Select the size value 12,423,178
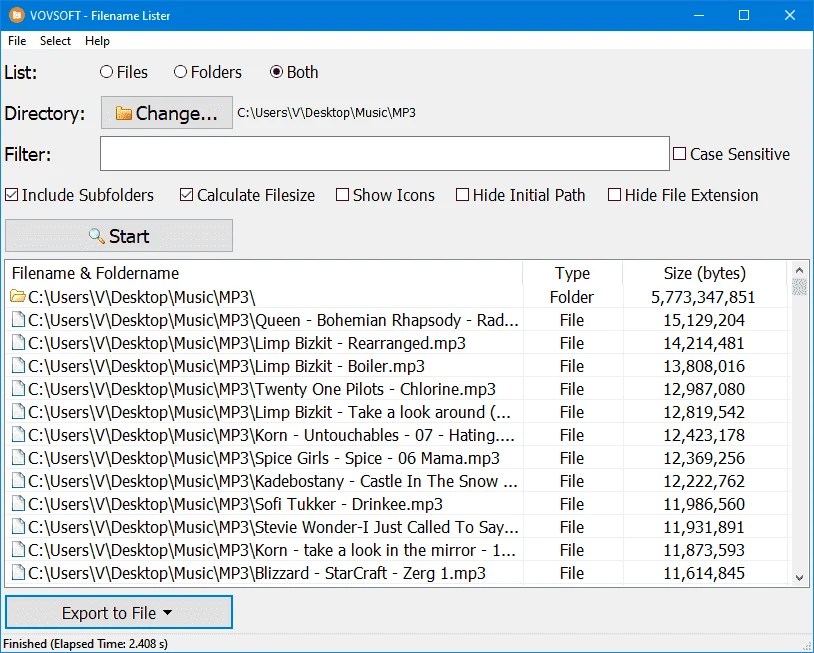Viewport: 814px width, 653px height. 704,434
